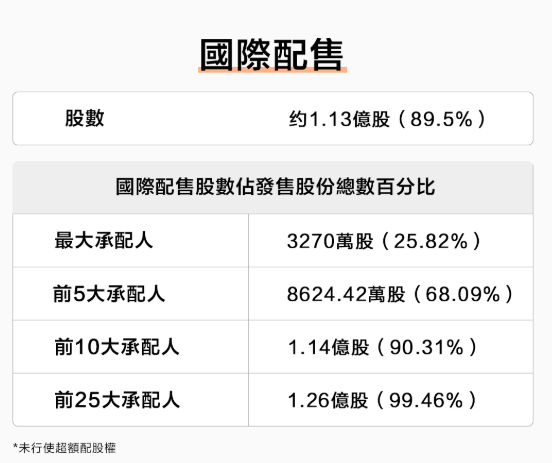Select the 前10大承配人 row label
Viewport: 552px width, 463px height.
coord(117,347)
